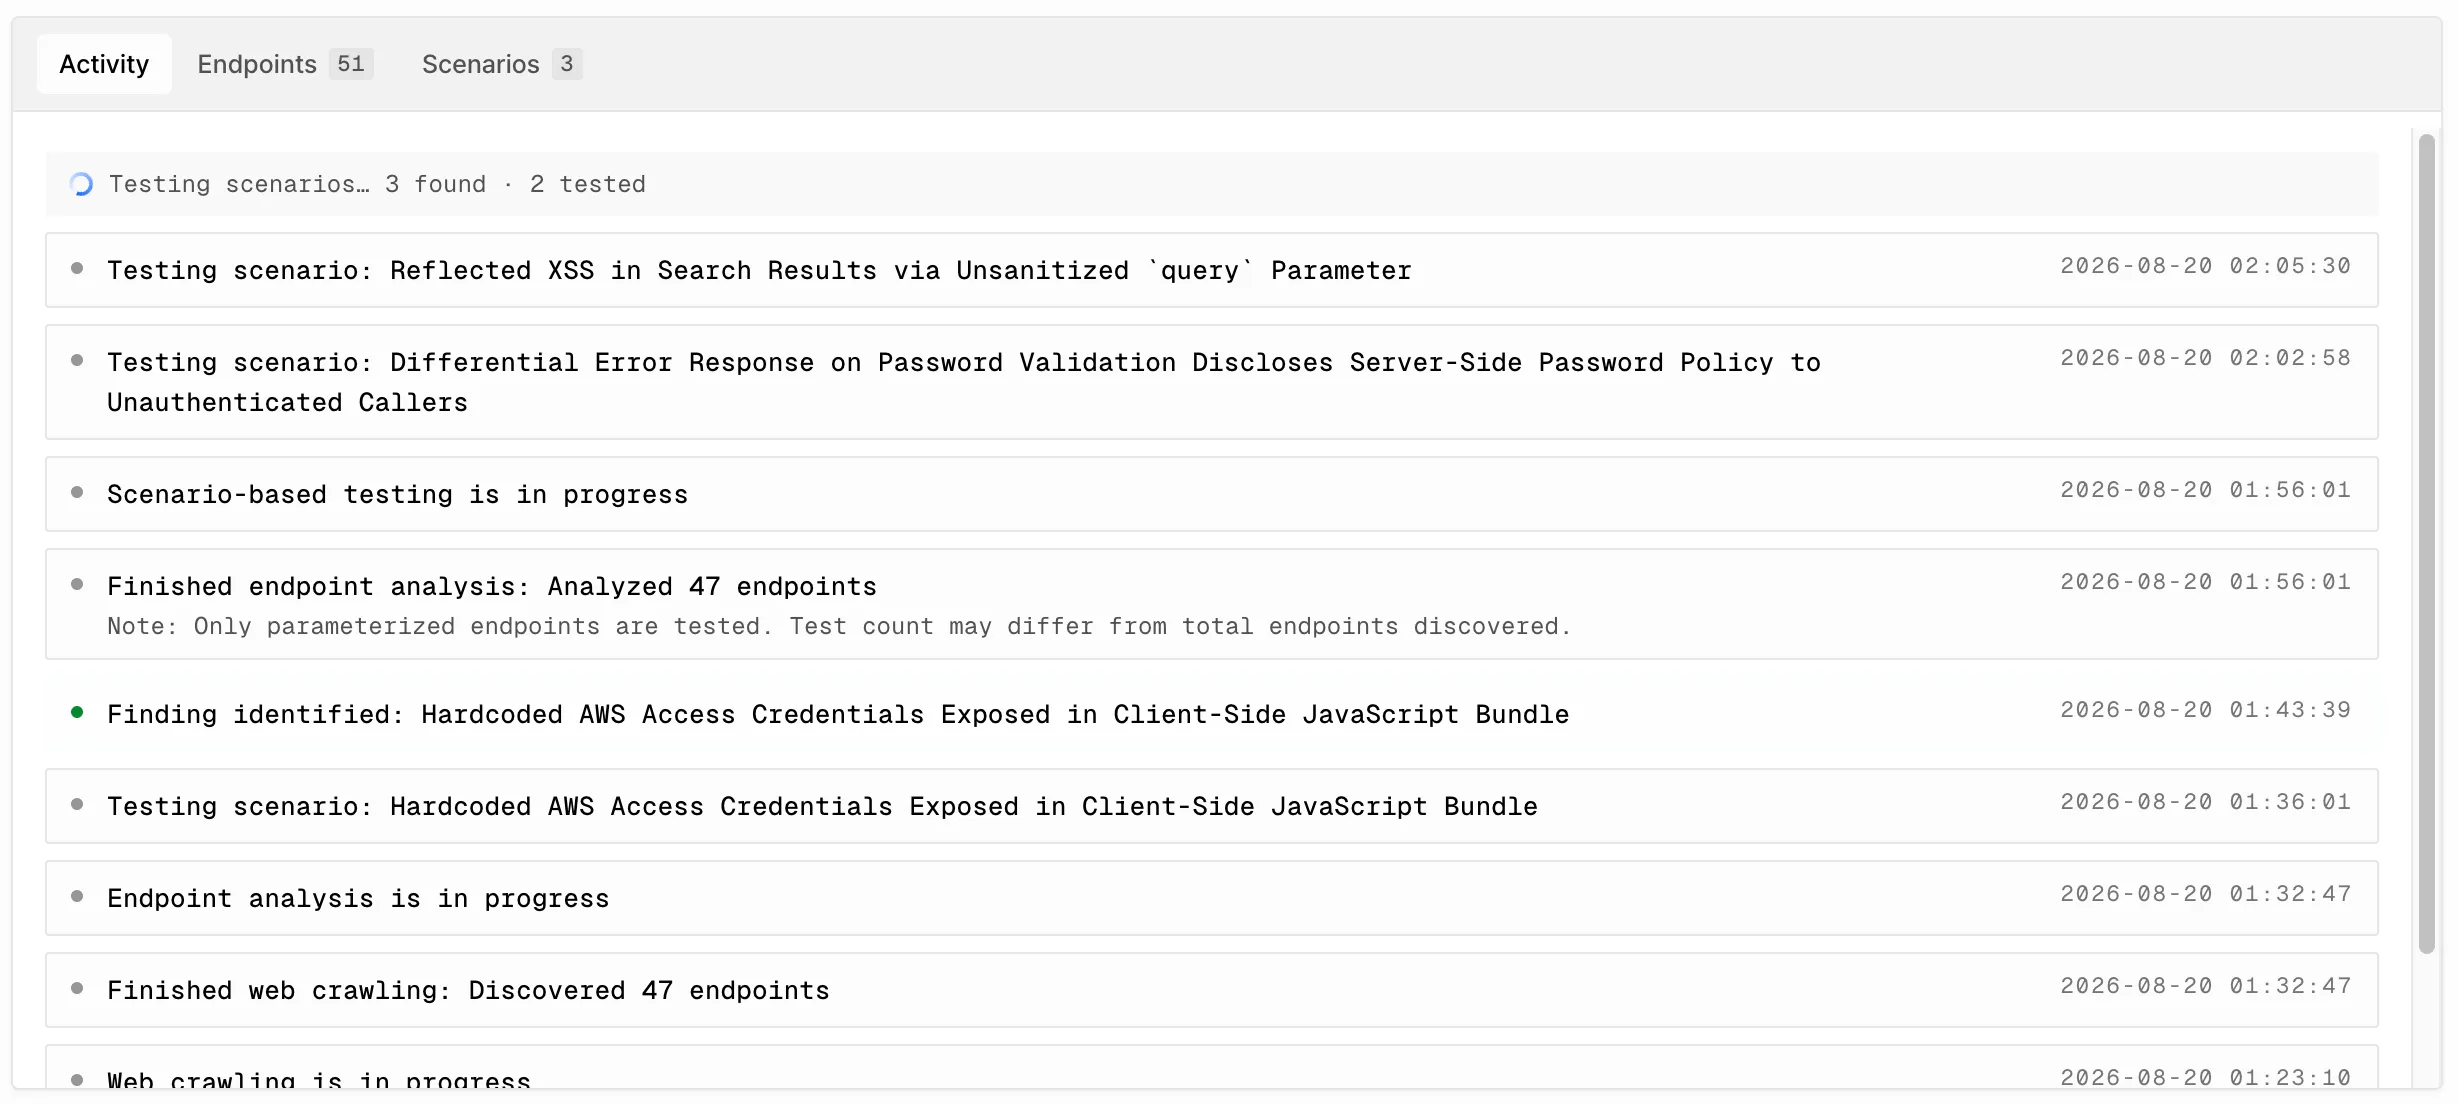Screen dimensions: 2458x1104
Task: Click the bullet by Differential Error Response entry
Action: (x=77, y=361)
